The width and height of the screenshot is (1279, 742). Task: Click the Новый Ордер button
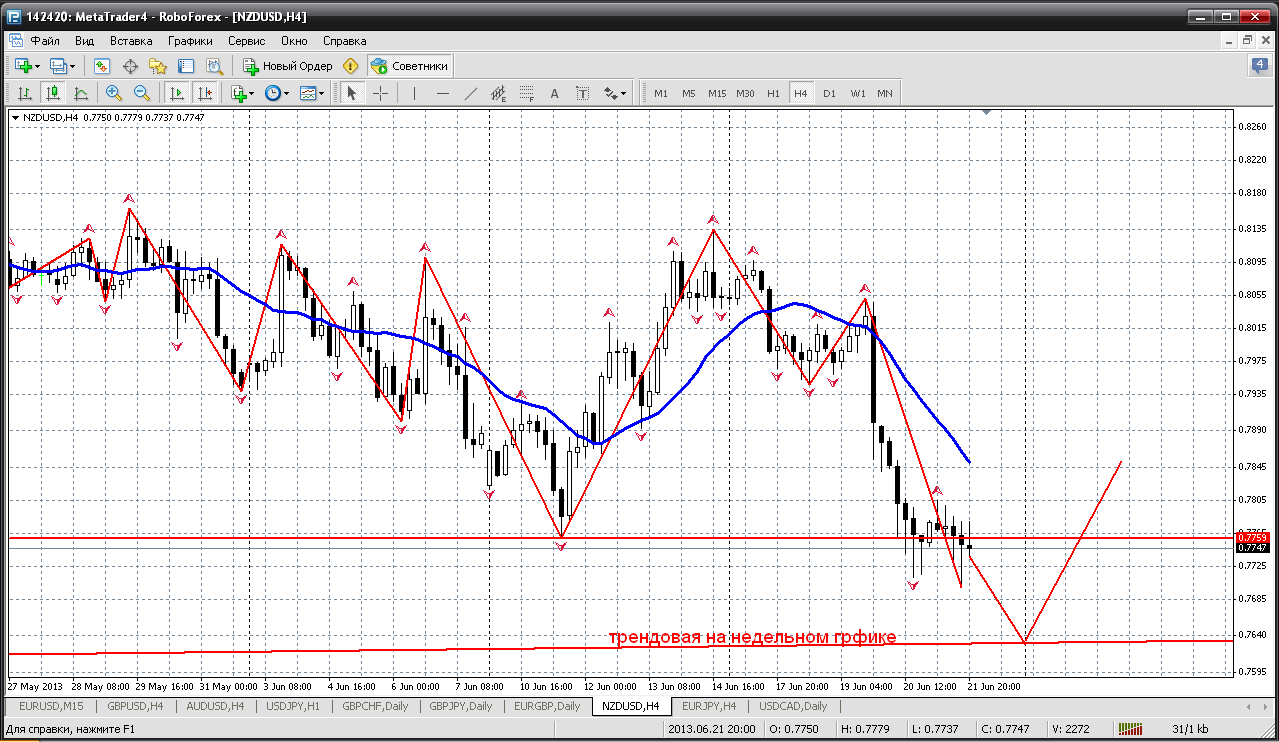point(288,66)
